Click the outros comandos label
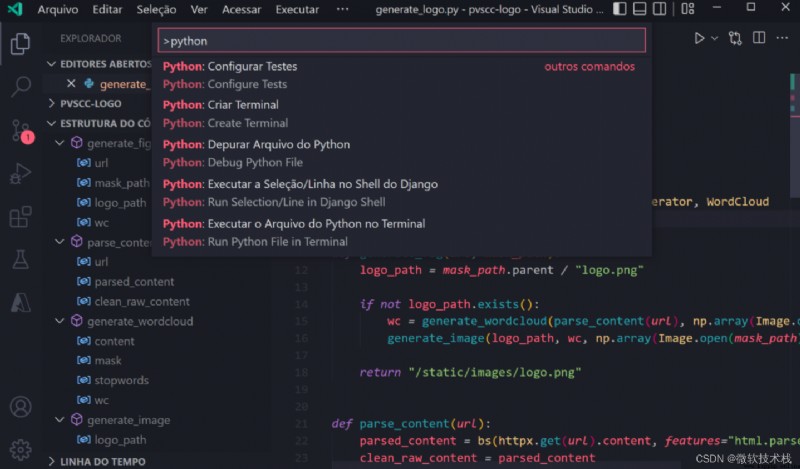800x469 pixels. tap(589, 66)
